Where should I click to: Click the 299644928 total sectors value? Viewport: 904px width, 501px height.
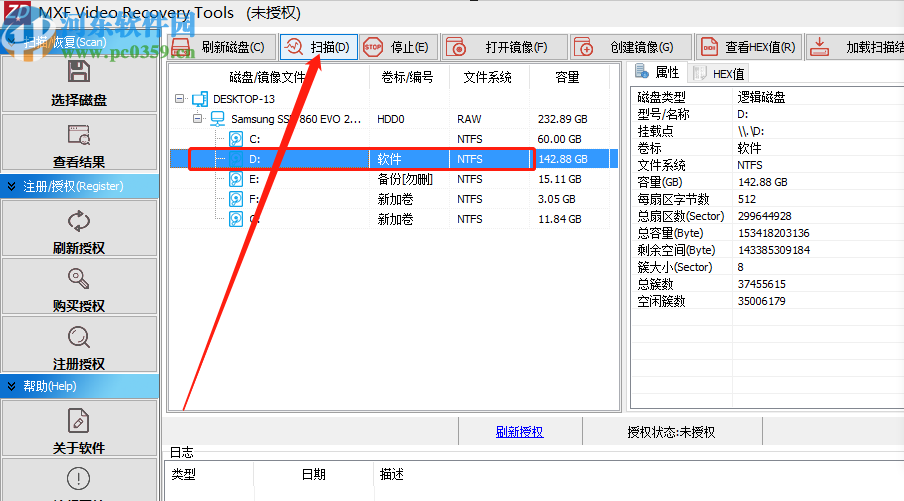tap(764, 216)
